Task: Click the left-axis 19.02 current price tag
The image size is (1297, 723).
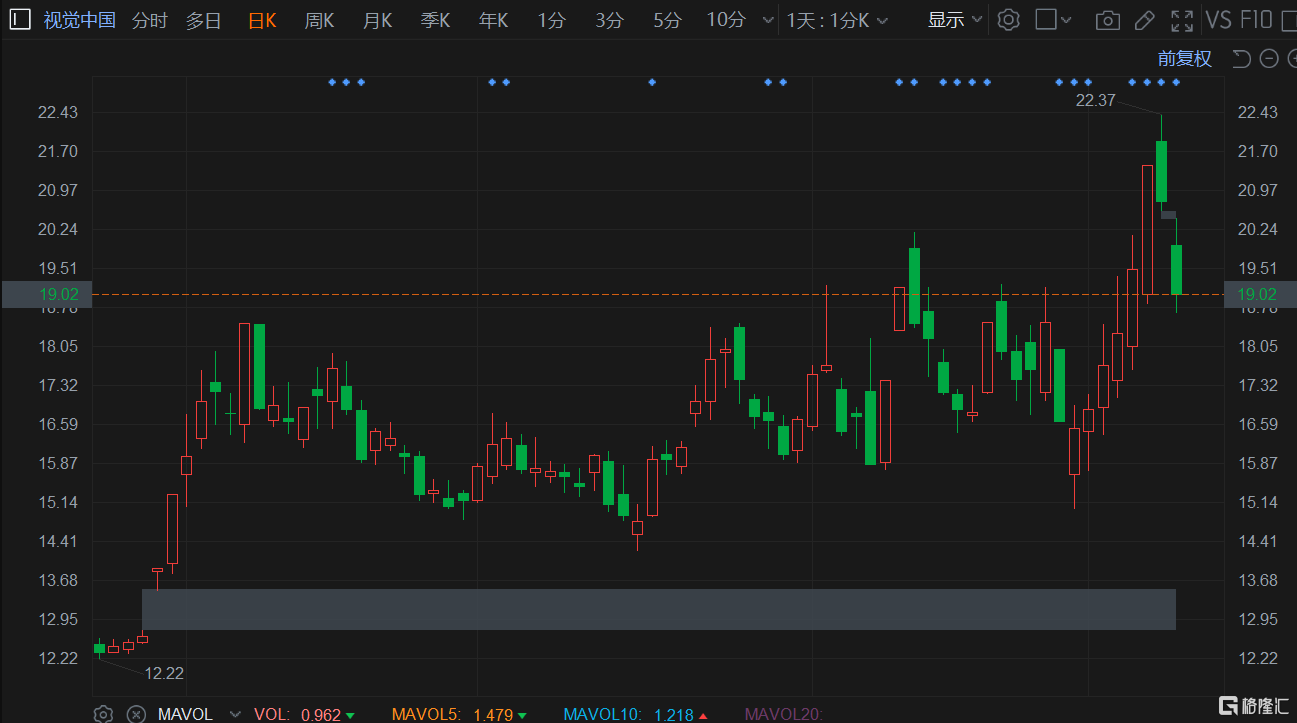Action: point(47,294)
